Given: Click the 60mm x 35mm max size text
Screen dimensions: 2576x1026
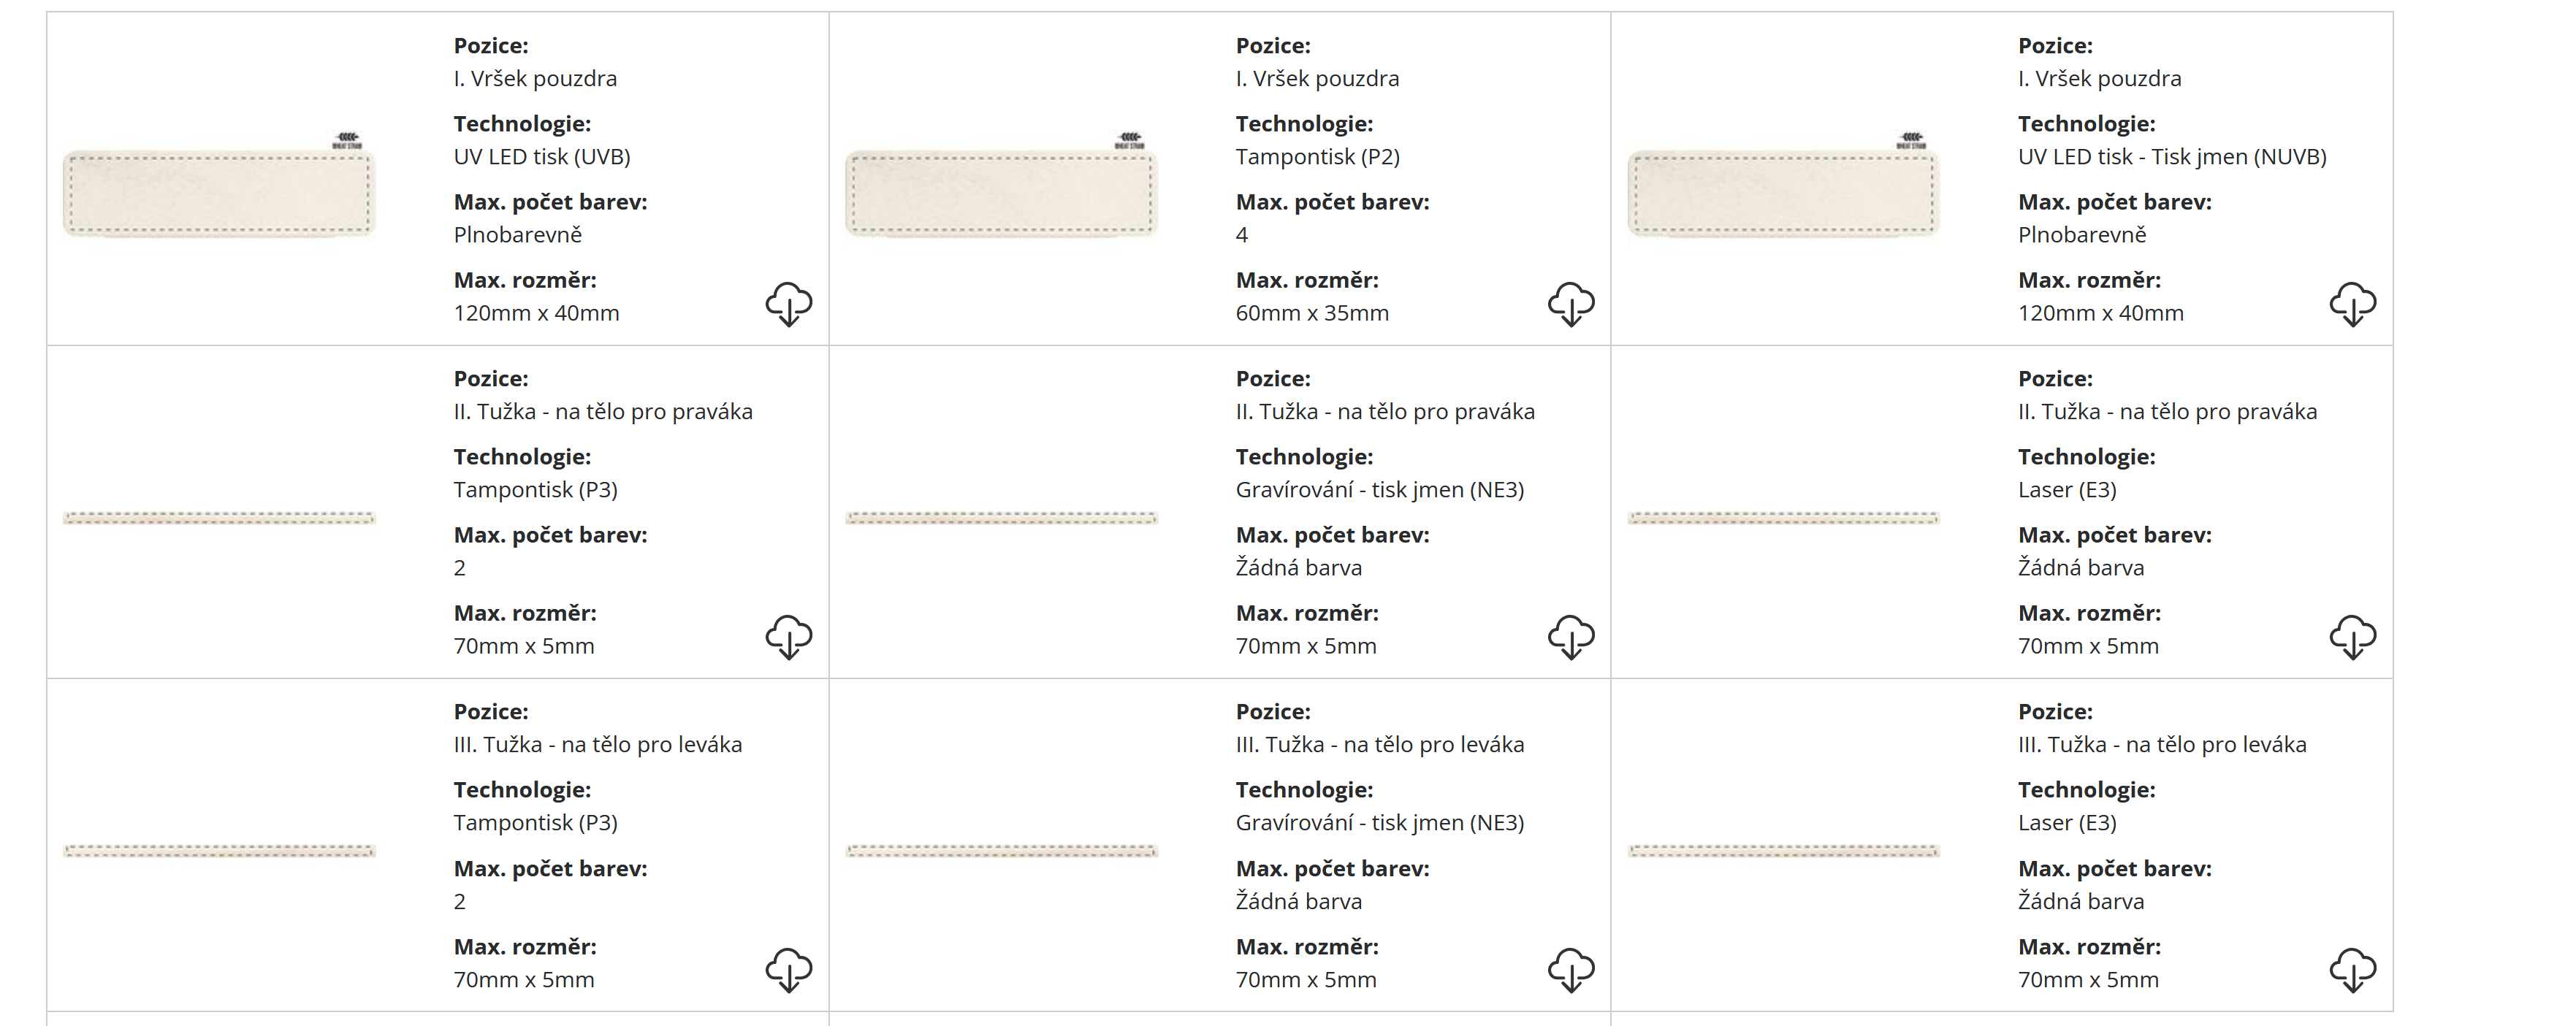Looking at the screenshot, I should (1312, 313).
